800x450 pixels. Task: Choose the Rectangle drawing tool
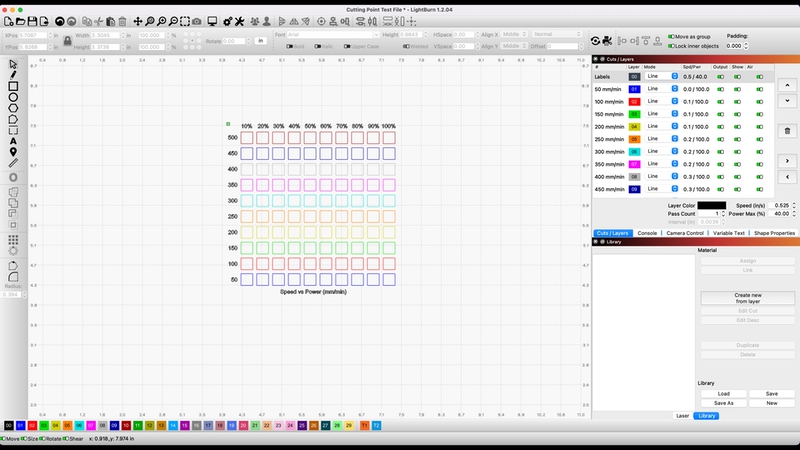point(13,86)
